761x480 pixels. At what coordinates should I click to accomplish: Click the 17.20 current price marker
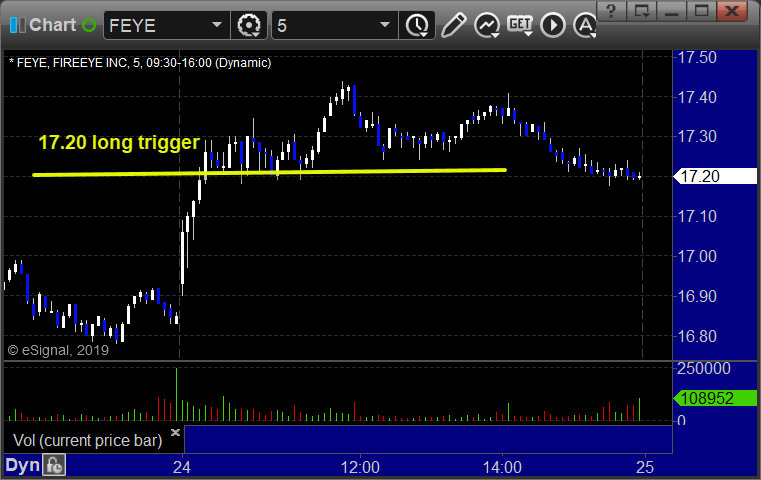click(x=715, y=176)
